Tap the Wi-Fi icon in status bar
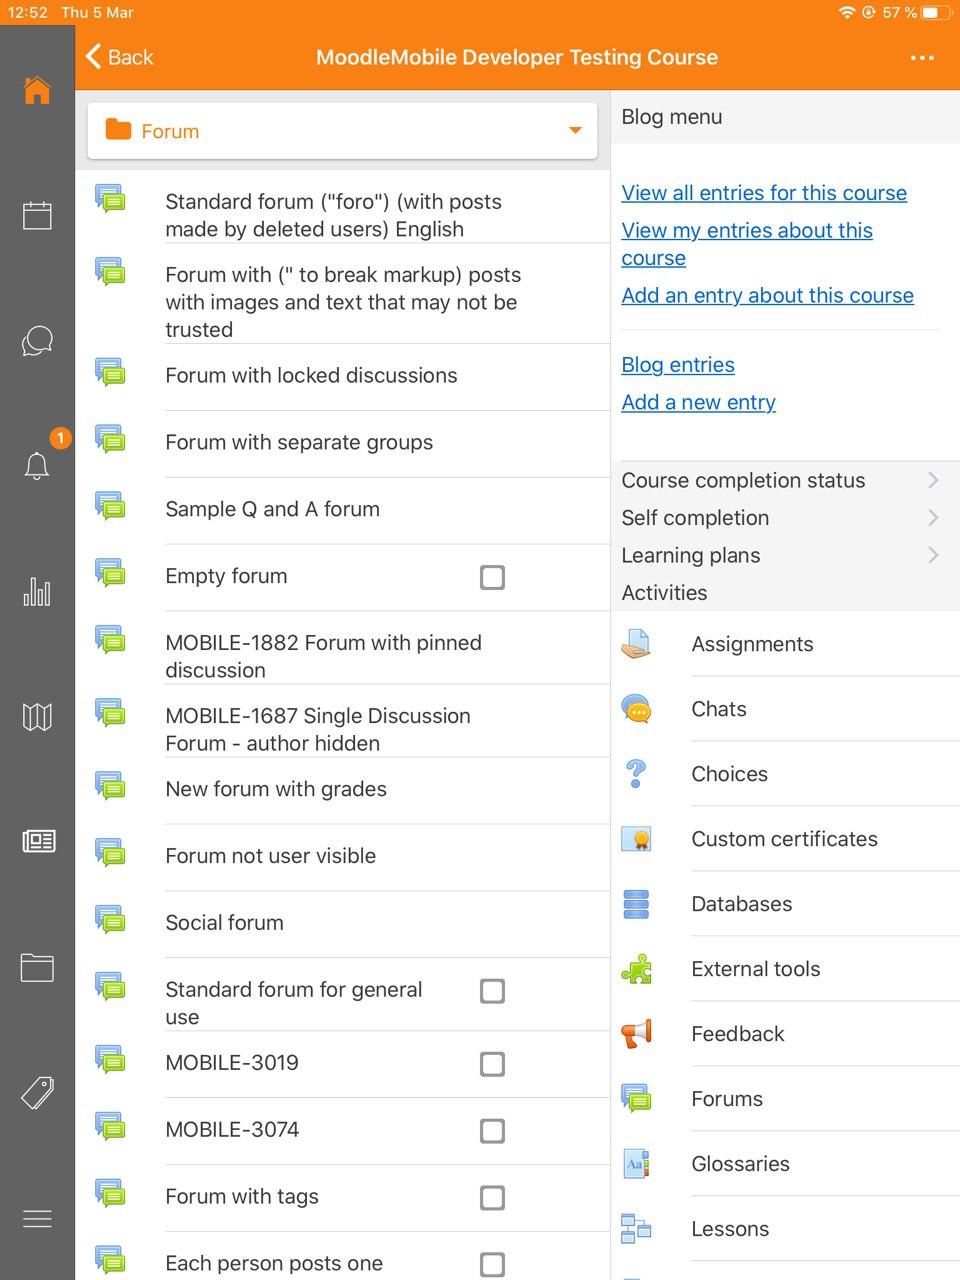This screenshot has width=960, height=1280. pyautogui.click(x=847, y=13)
